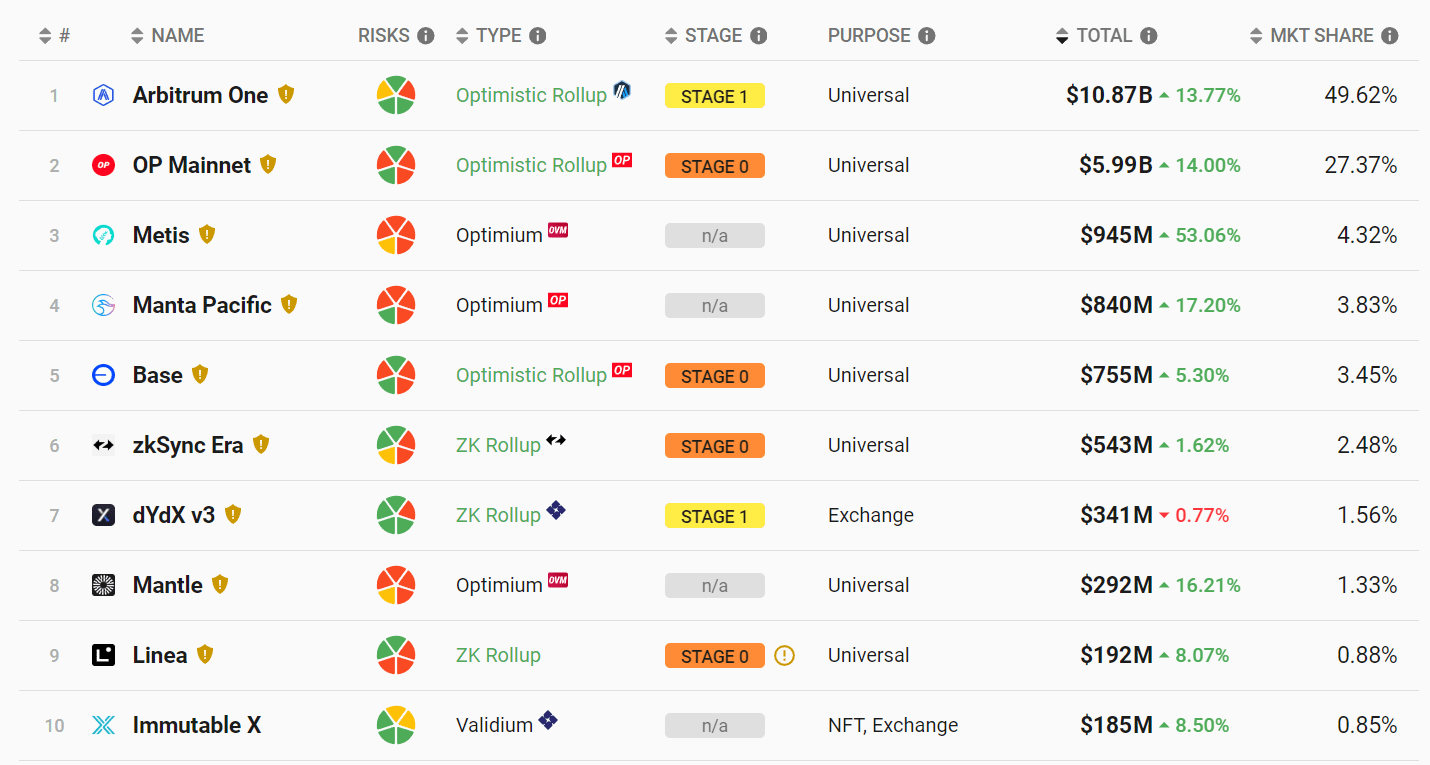
Task: Select the Mantle table row name
Action: click(168, 585)
